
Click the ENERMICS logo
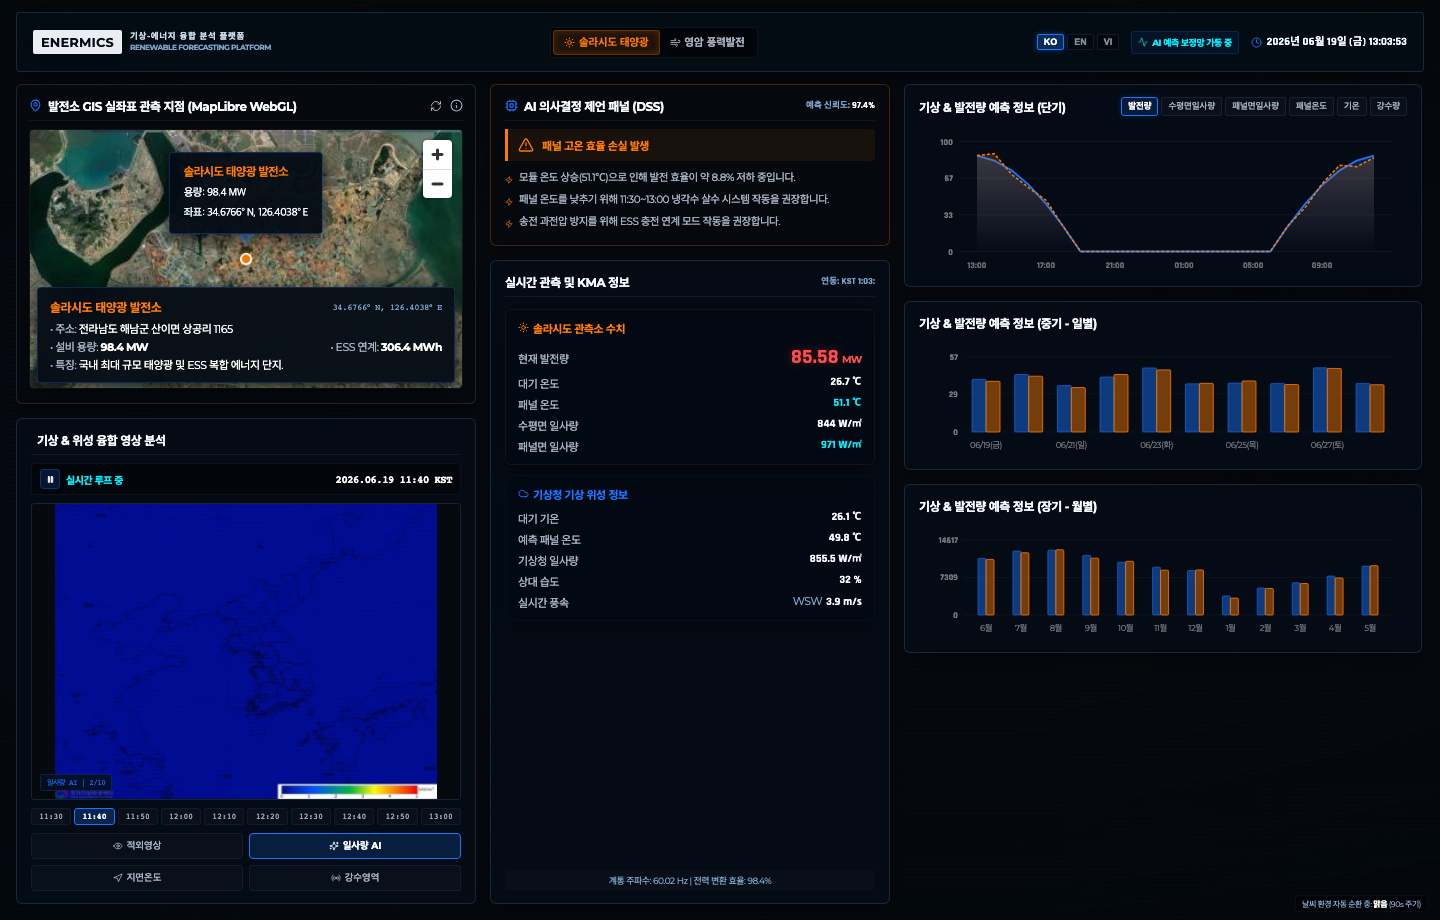[x=77, y=42]
